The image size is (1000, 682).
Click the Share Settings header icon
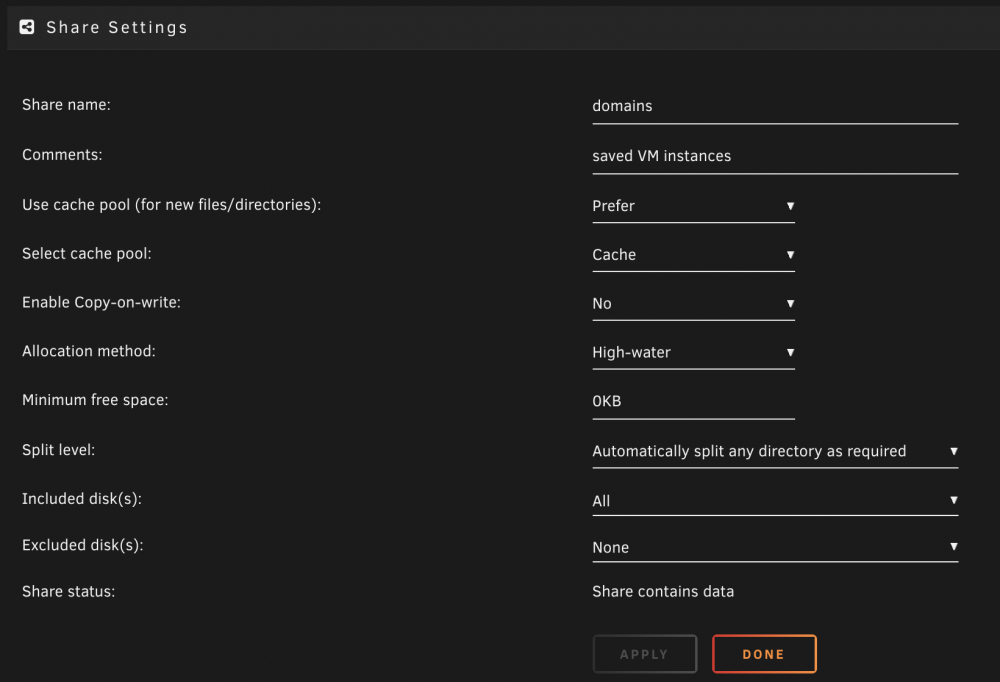pyautogui.click(x=27, y=27)
